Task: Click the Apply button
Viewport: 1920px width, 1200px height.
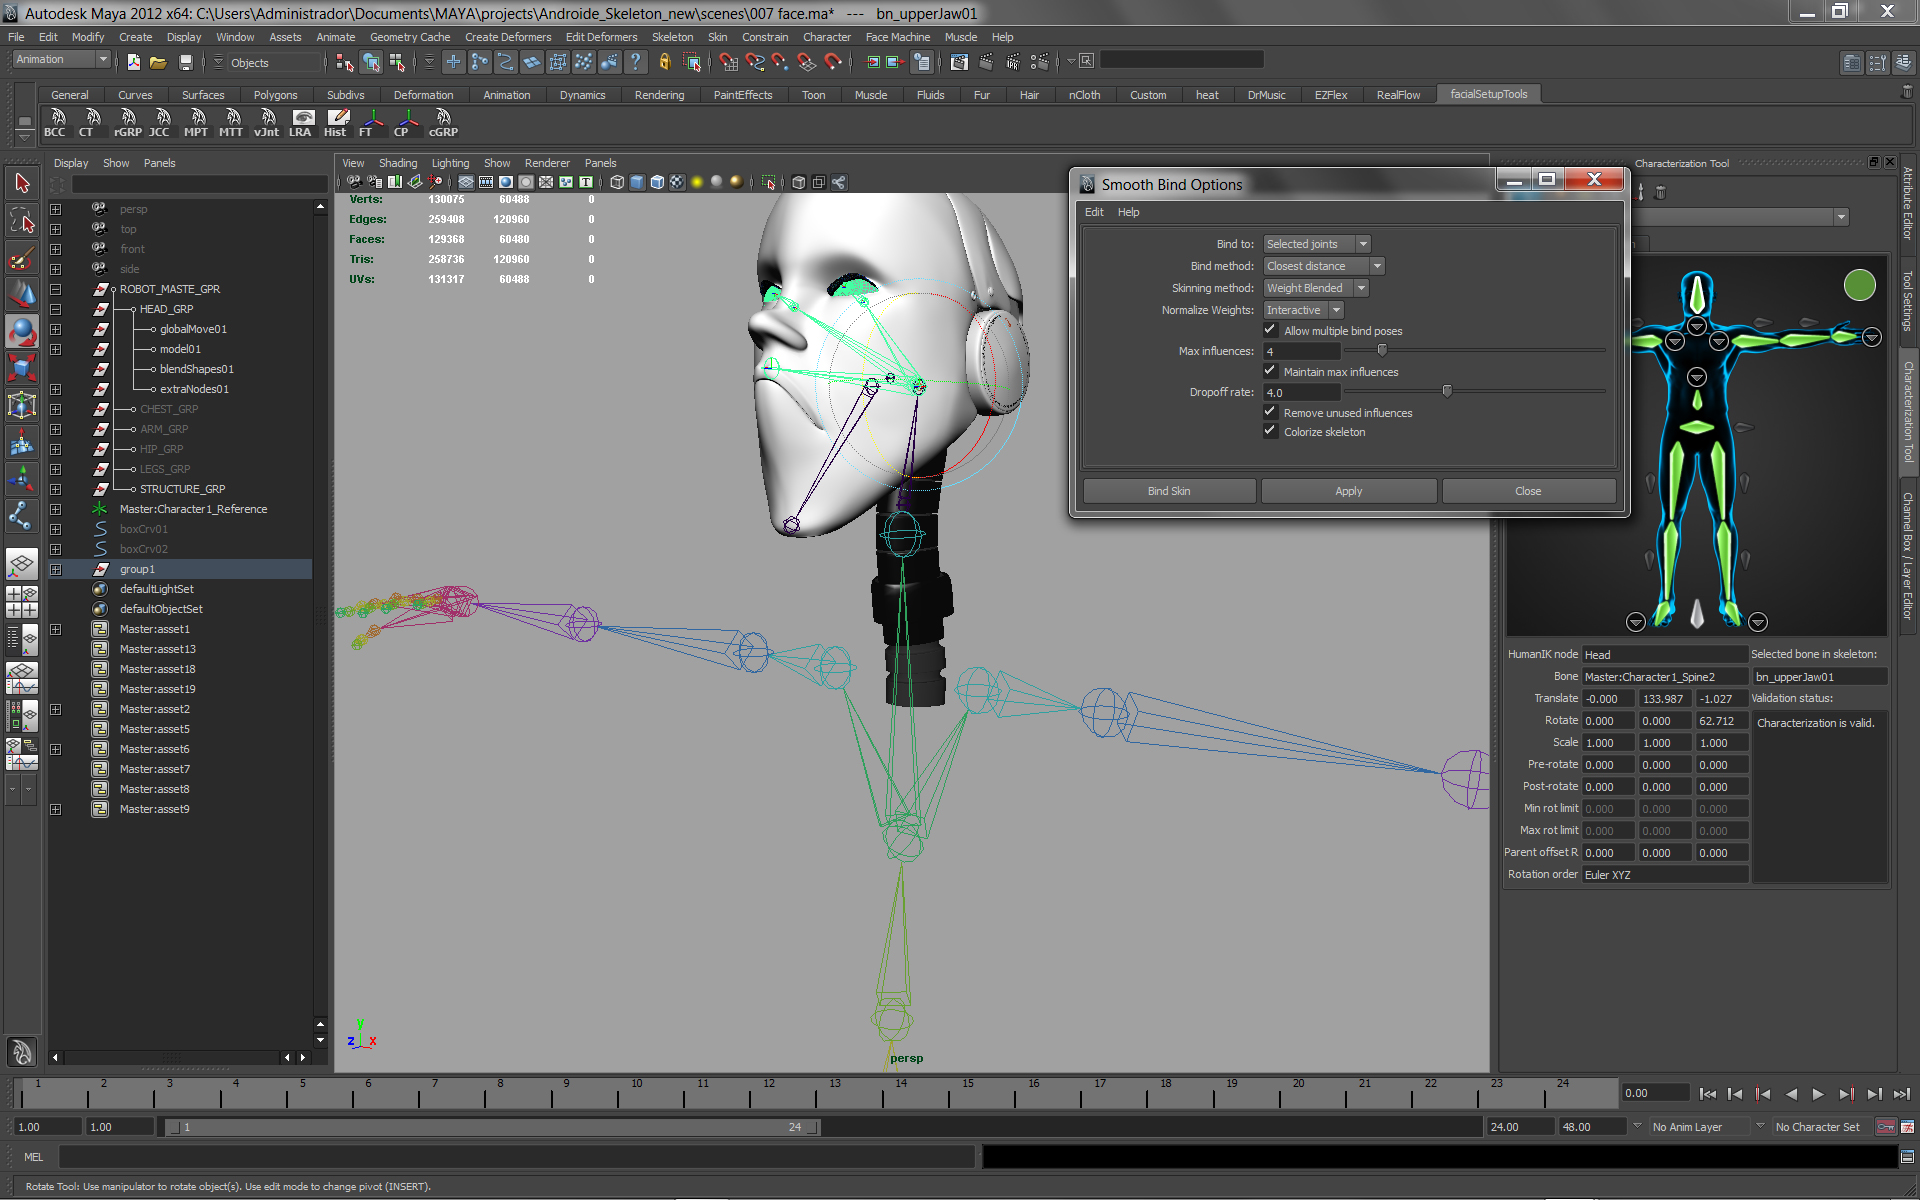Action: (x=1348, y=491)
